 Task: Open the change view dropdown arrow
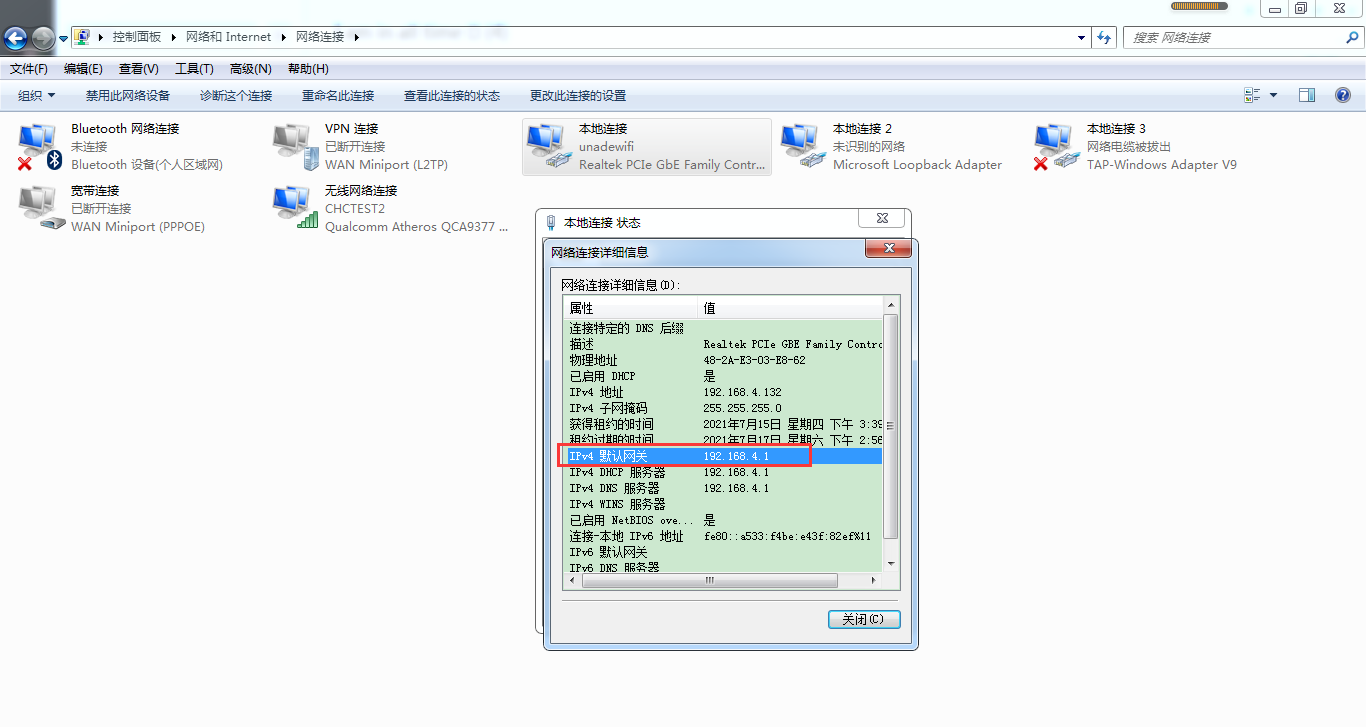coord(1273,95)
